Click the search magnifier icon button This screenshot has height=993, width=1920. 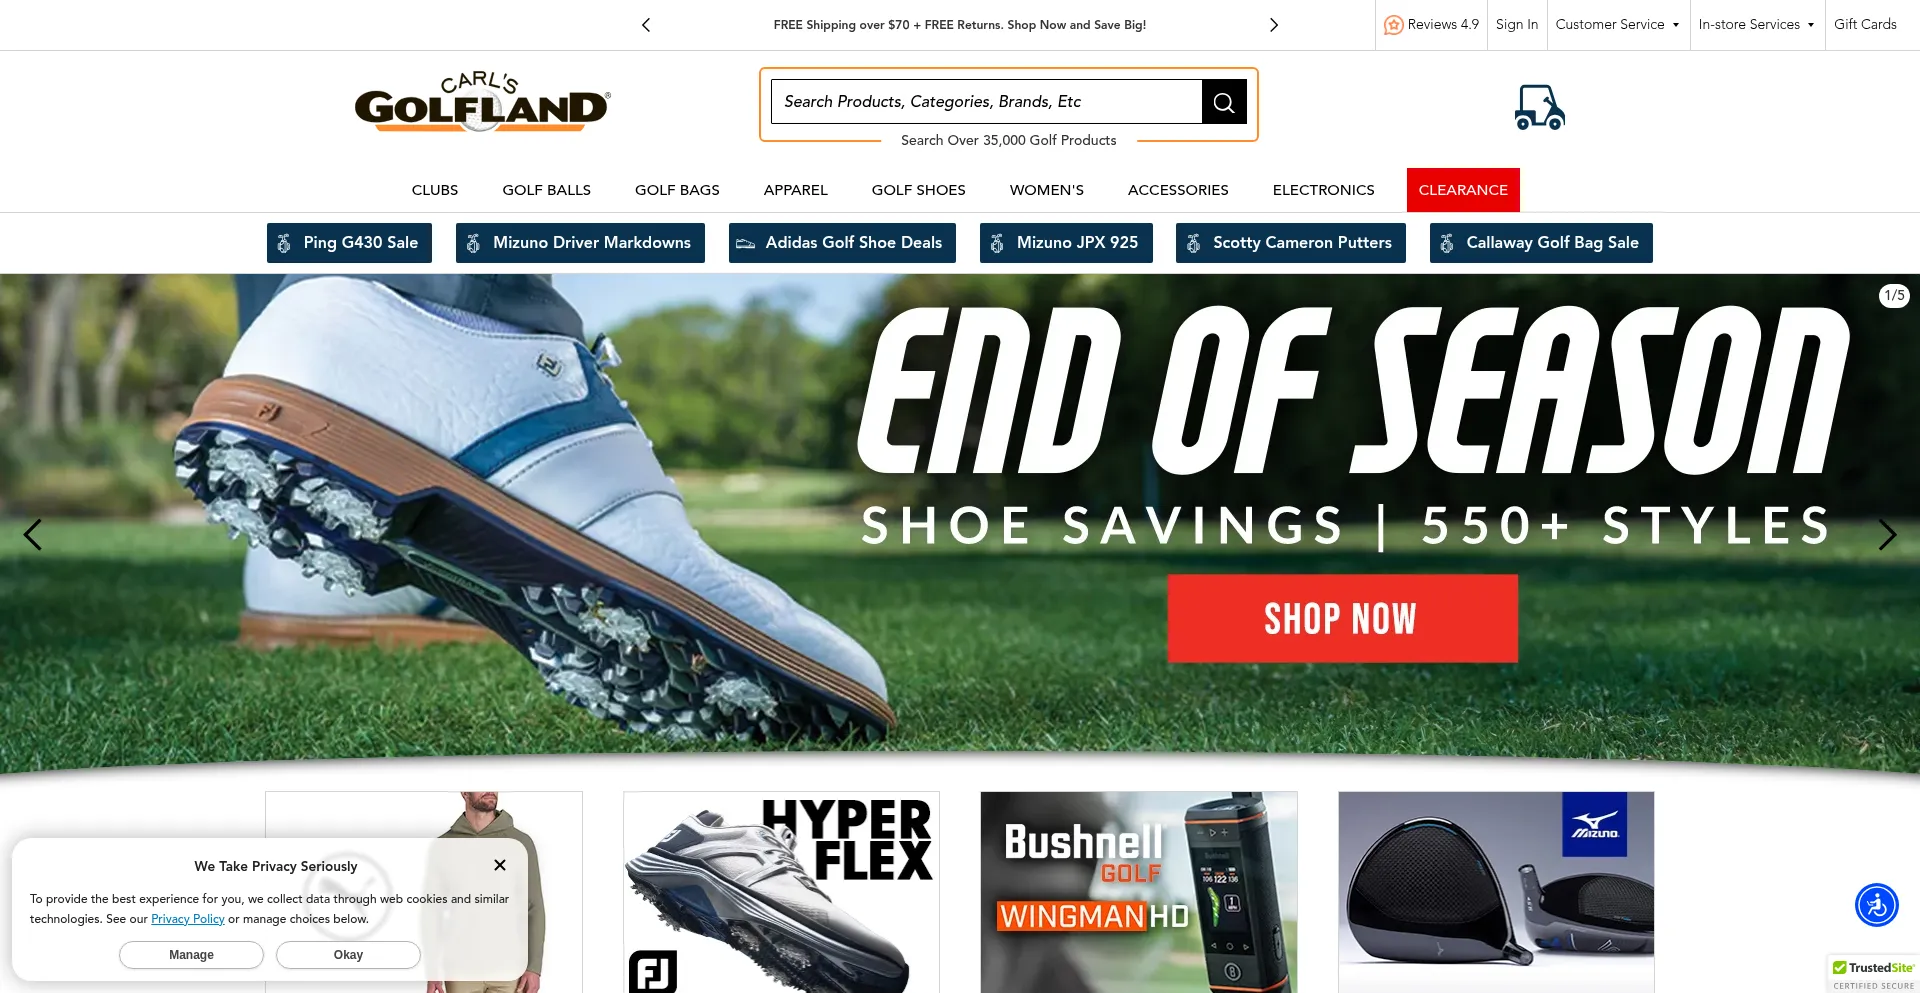pos(1224,102)
